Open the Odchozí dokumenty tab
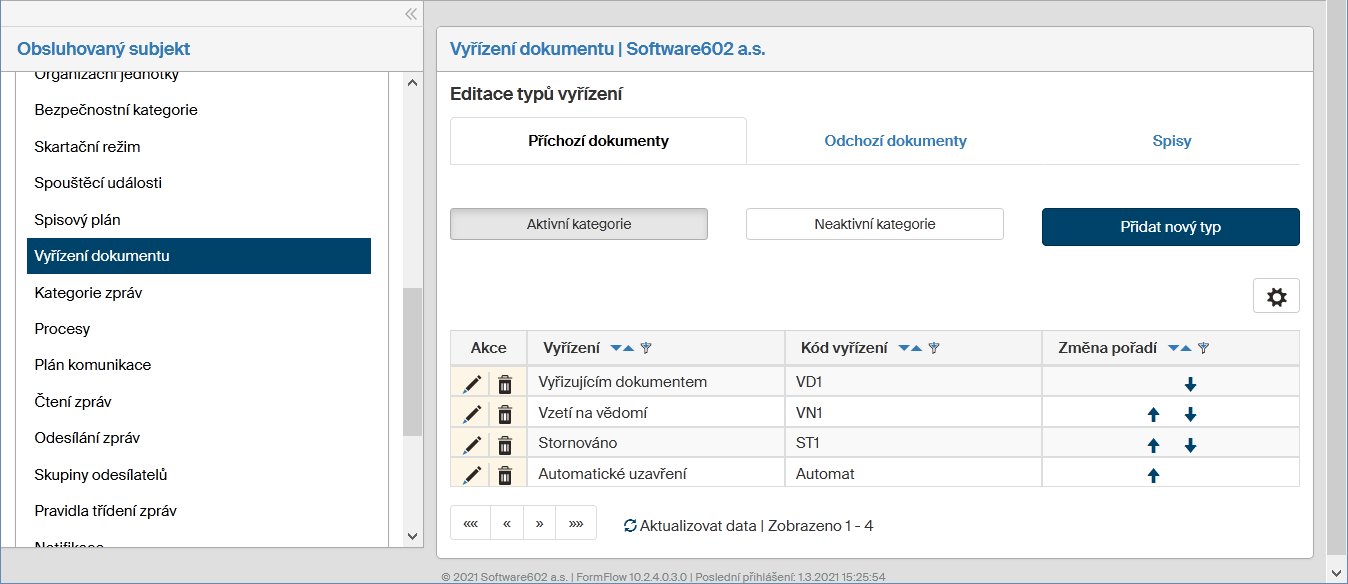1348x584 pixels. 895,141
